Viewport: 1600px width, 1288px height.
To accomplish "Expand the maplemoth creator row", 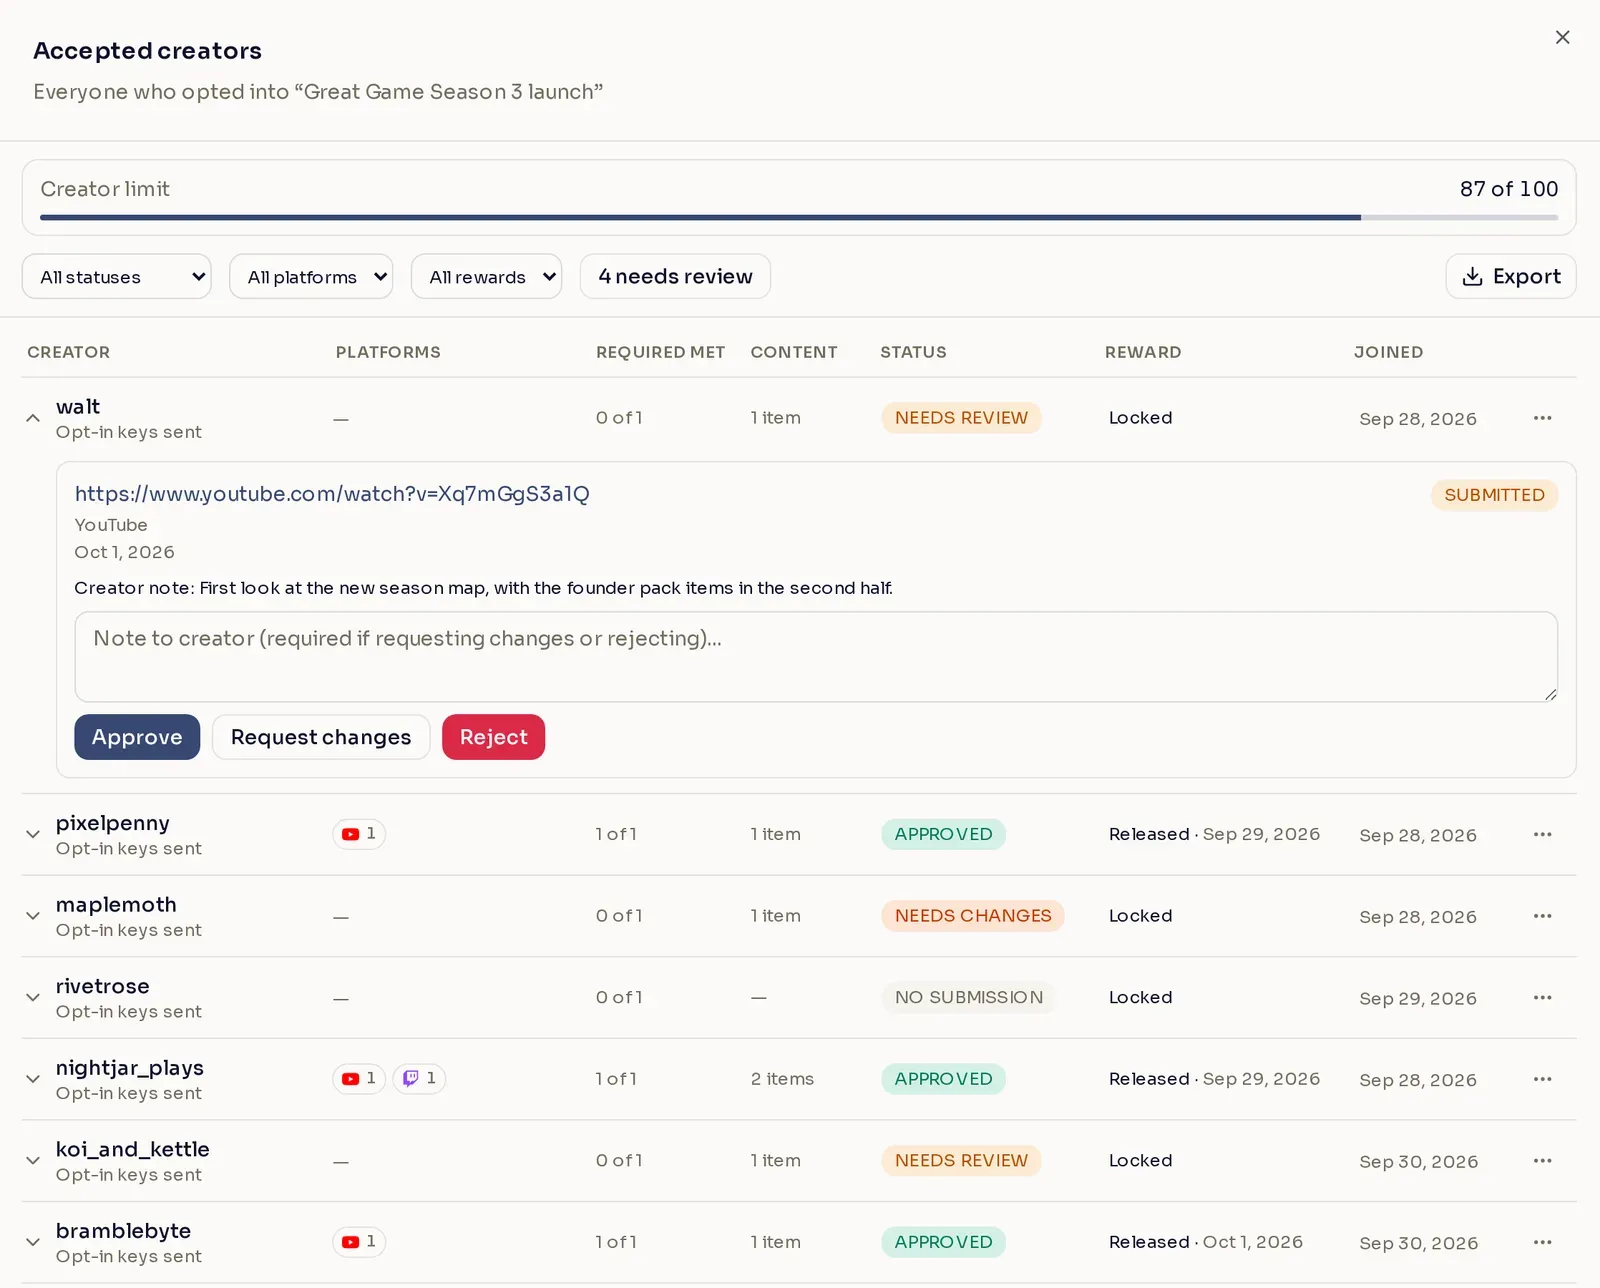I will [x=33, y=916].
